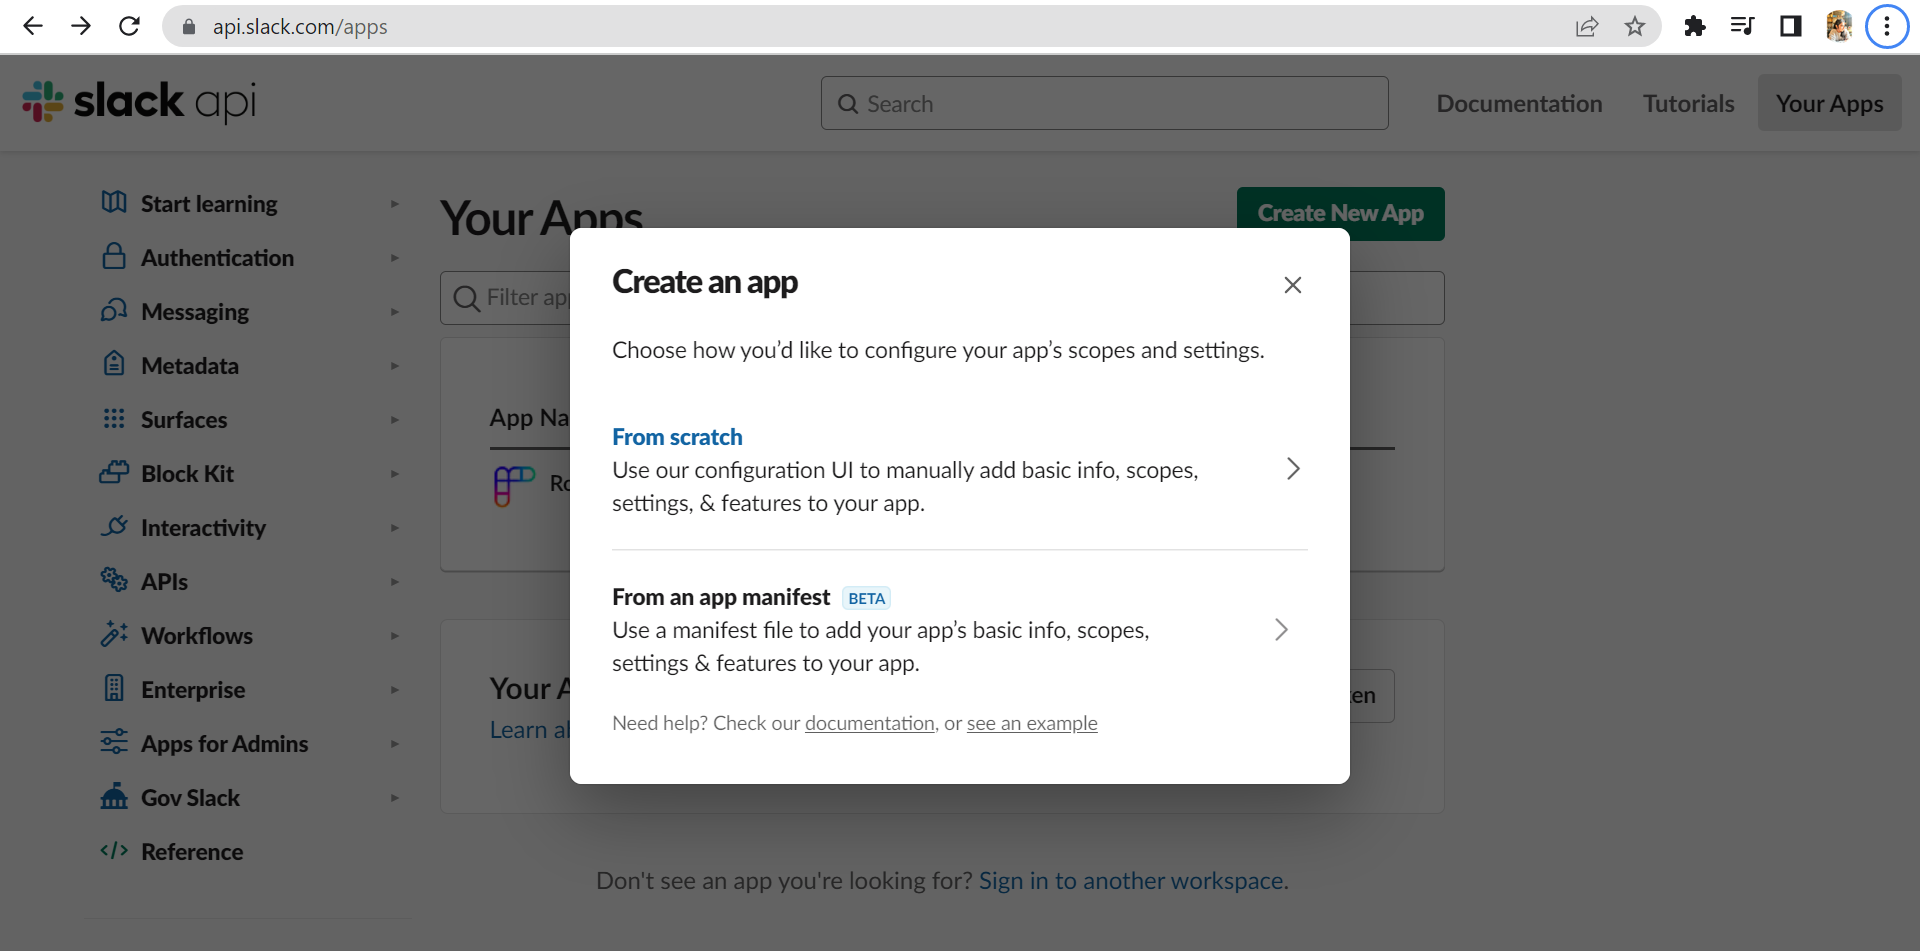Reload the page using the refresh icon

[129, 27]
